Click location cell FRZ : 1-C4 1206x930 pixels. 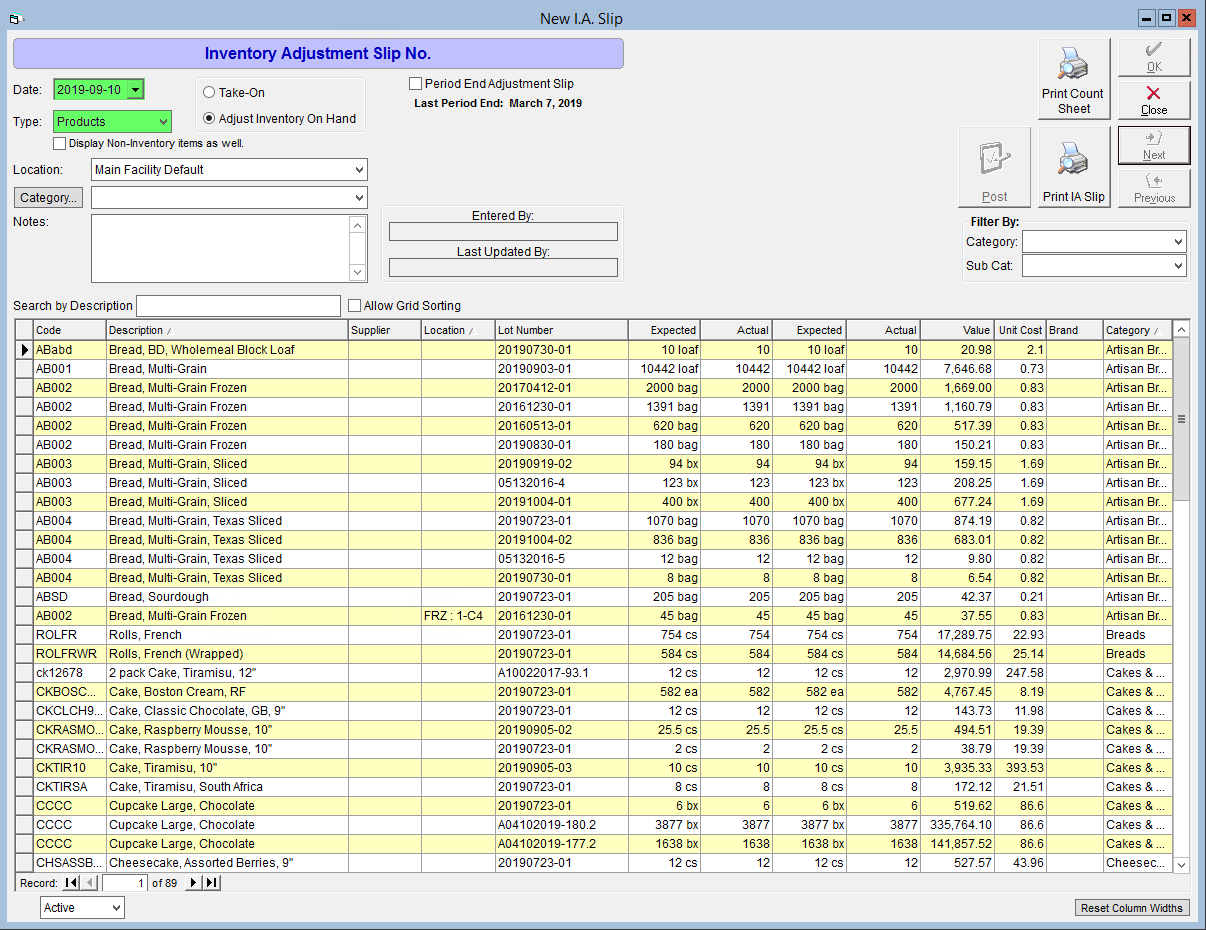[458, 616]
